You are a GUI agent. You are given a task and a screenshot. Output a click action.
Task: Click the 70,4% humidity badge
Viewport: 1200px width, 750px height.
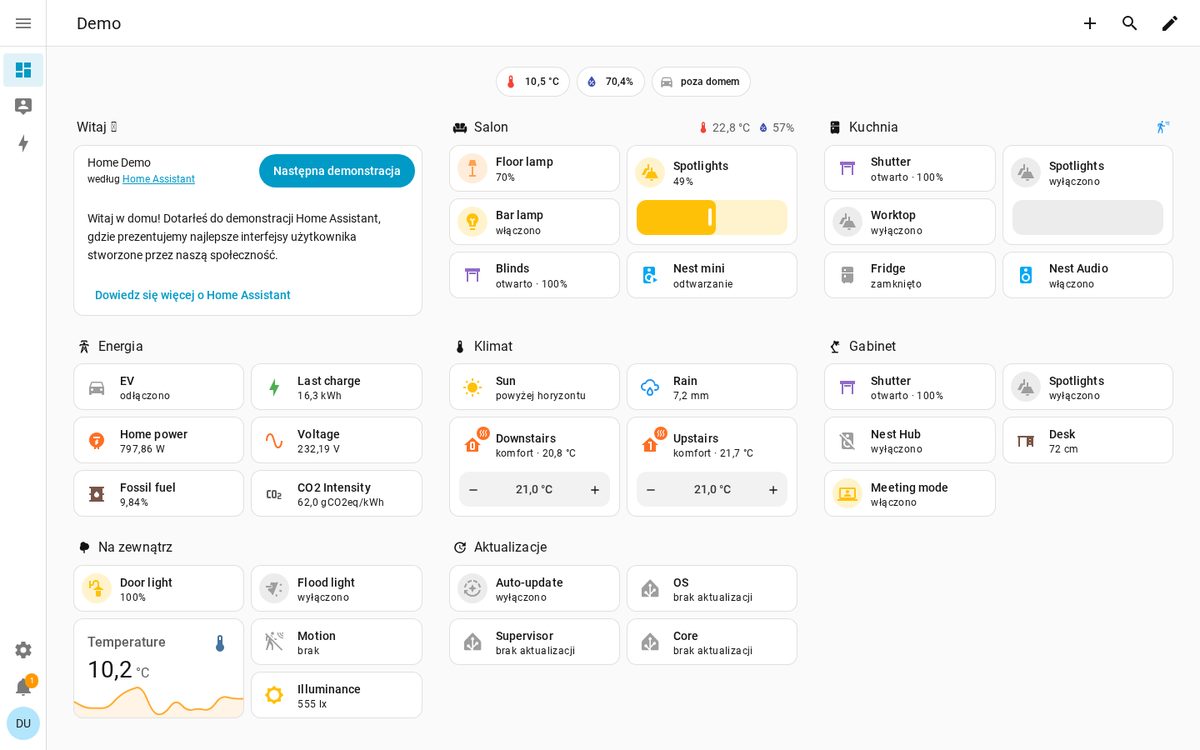tap(610, 82)
